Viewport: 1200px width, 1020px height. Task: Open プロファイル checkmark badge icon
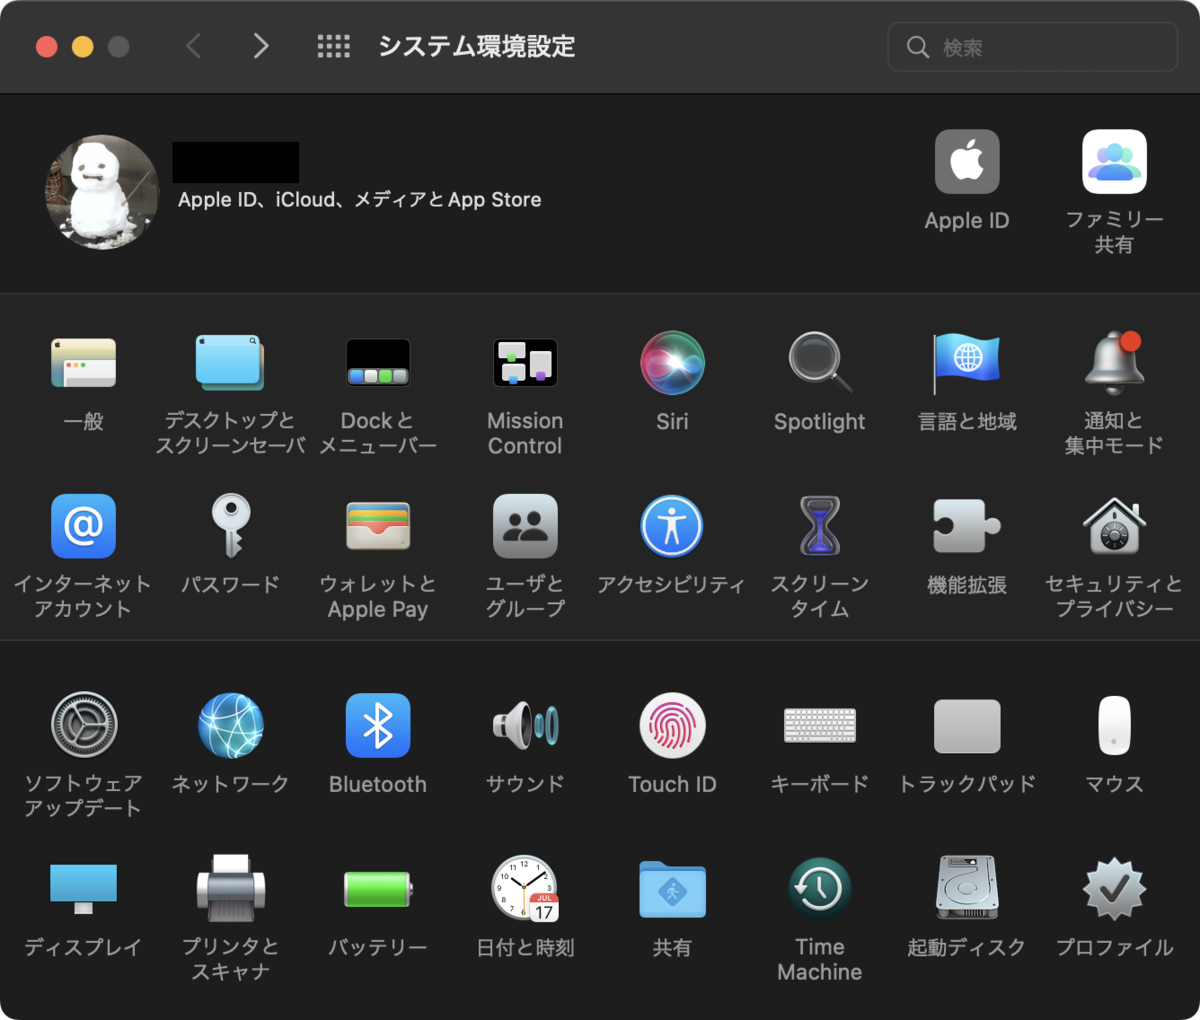coord(1114,888)
